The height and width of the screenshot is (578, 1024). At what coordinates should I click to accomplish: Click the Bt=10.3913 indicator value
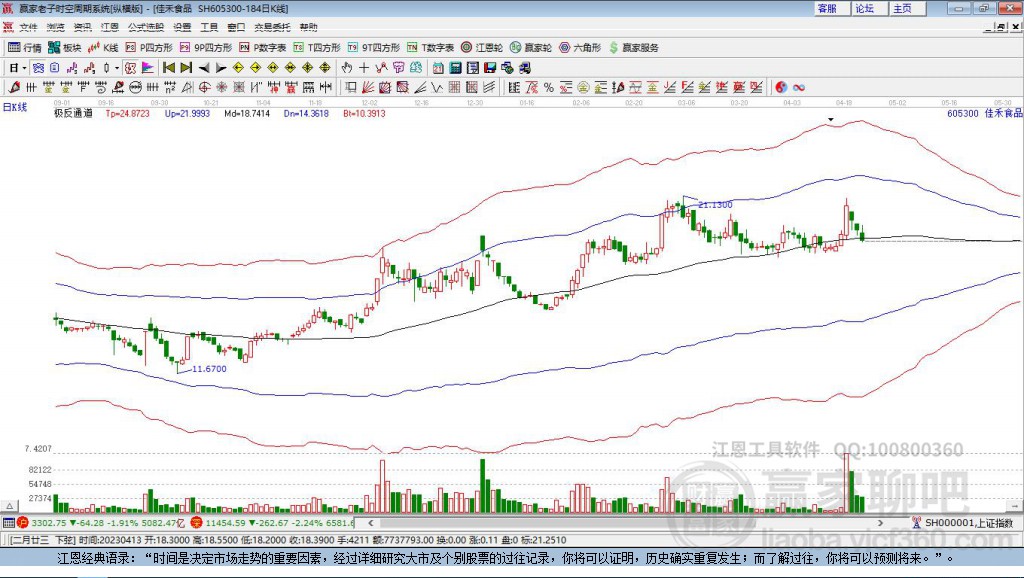coord(364,113)
